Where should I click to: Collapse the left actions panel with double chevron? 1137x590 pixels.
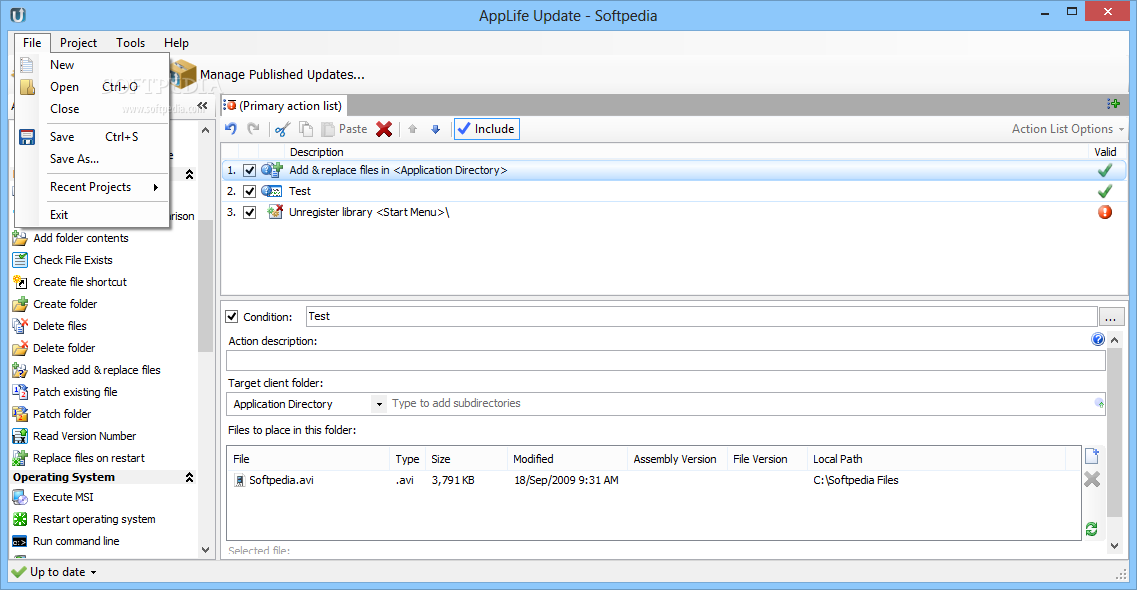[202, 105]
